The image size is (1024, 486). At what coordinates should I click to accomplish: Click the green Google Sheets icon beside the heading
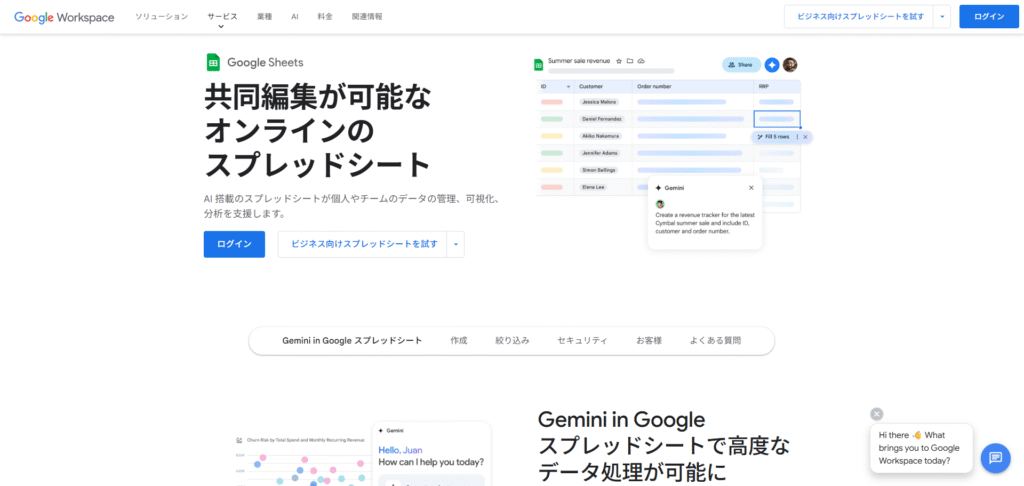(x=213, y=63)
